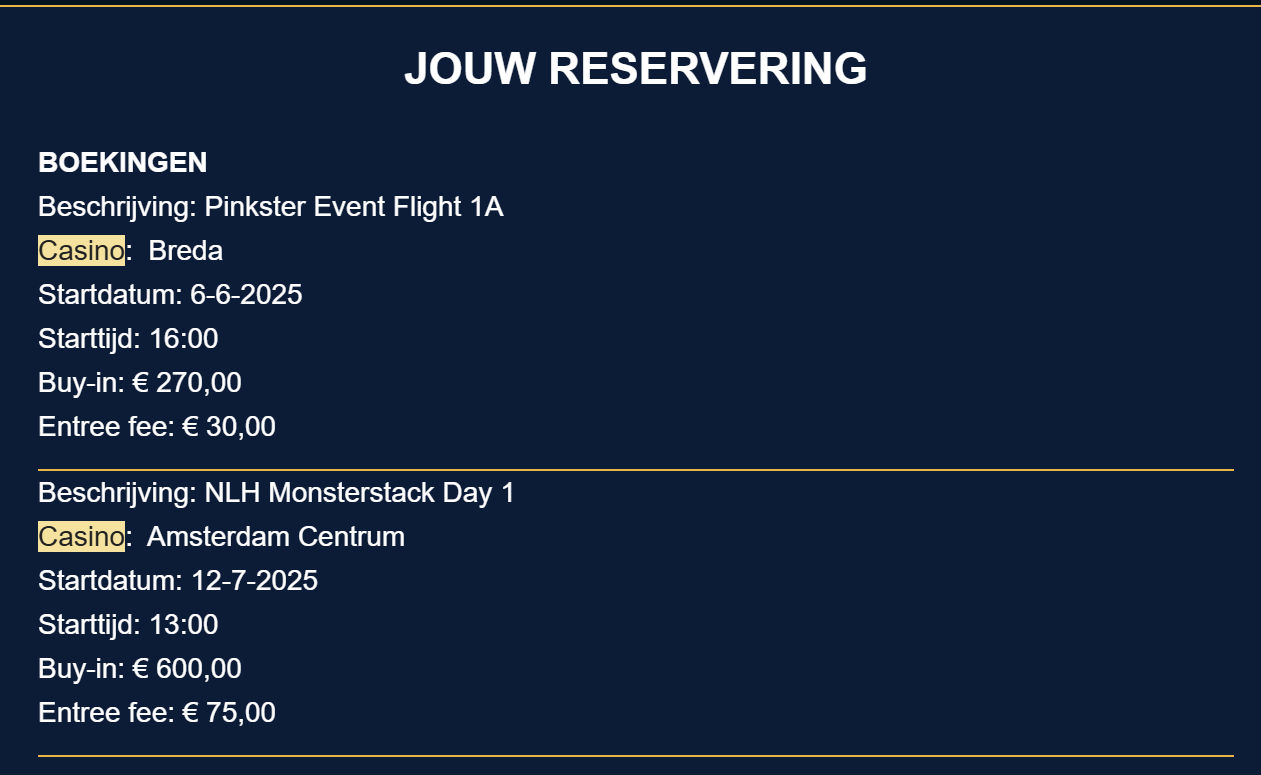Click the Entree fee € 30,00 line
Screen dimensions: 1261x775
tap(157, 427)
